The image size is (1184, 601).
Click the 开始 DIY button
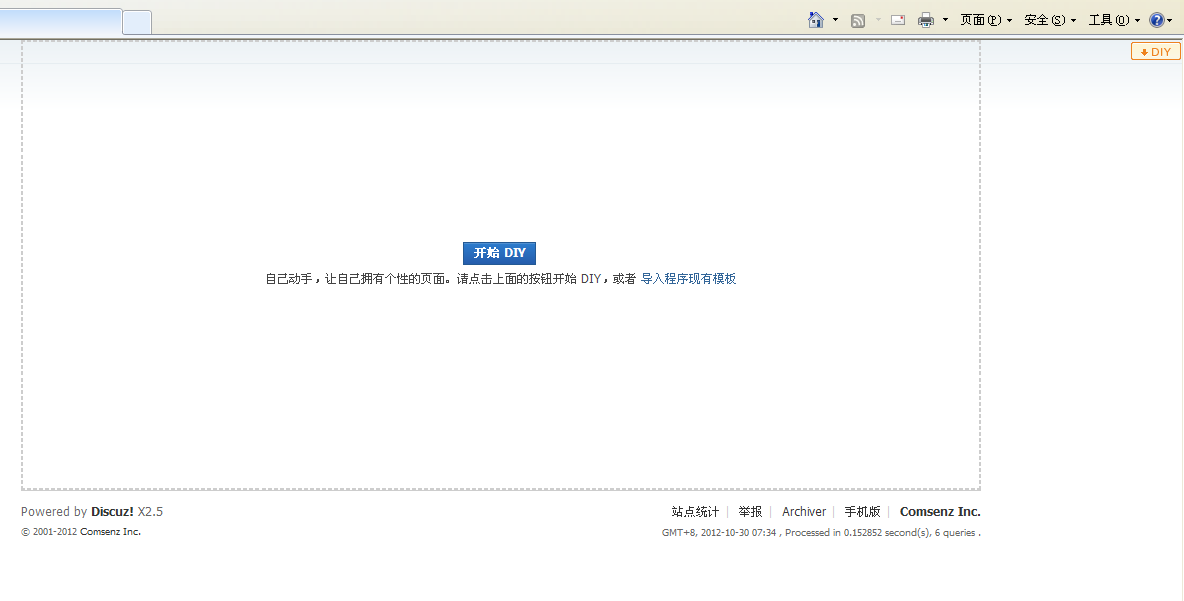click(x=499, y=253)
